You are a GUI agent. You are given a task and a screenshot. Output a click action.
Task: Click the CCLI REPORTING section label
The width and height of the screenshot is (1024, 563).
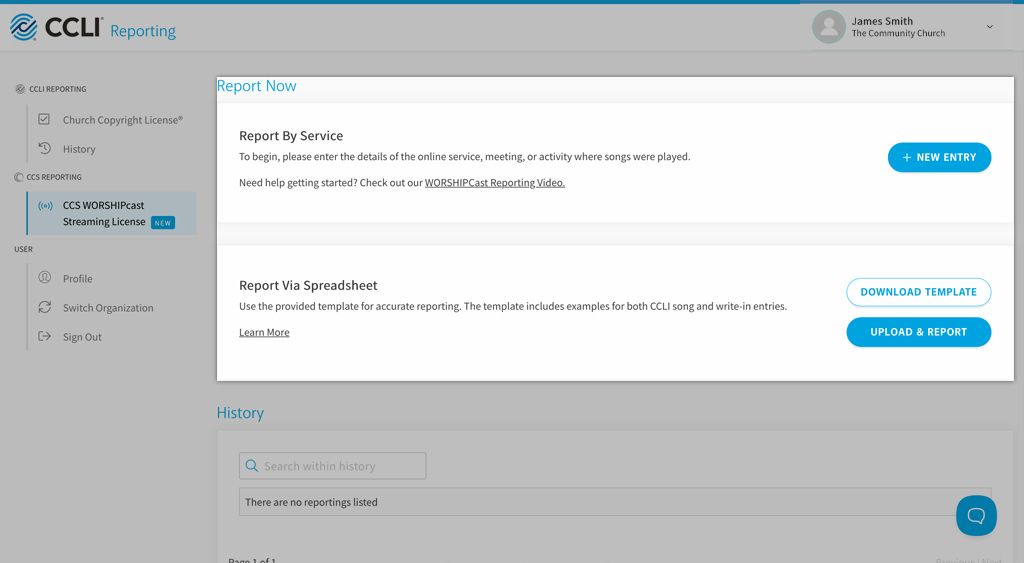click(57, 89)
